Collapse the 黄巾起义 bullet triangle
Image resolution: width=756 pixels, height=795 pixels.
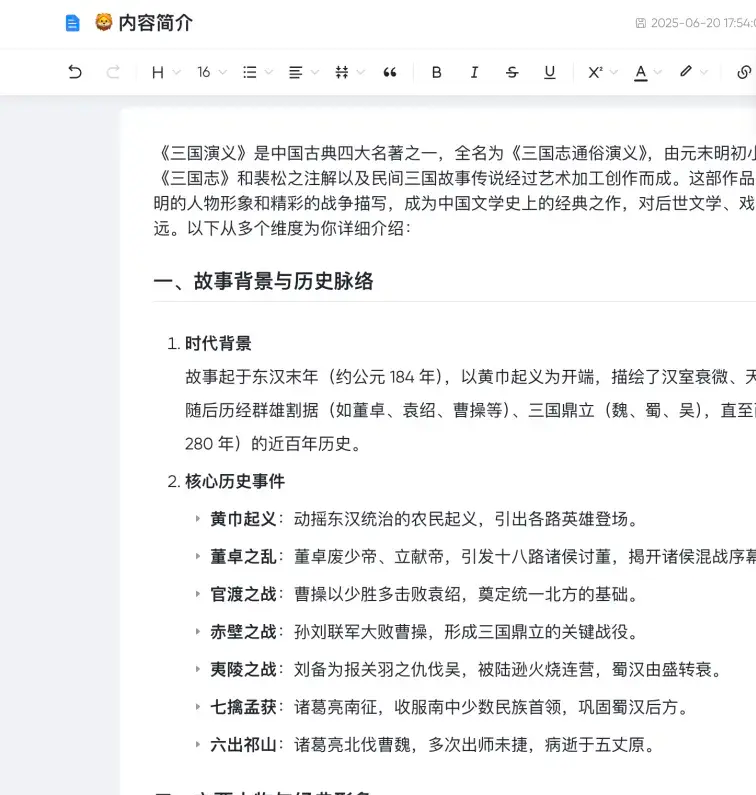198,519
